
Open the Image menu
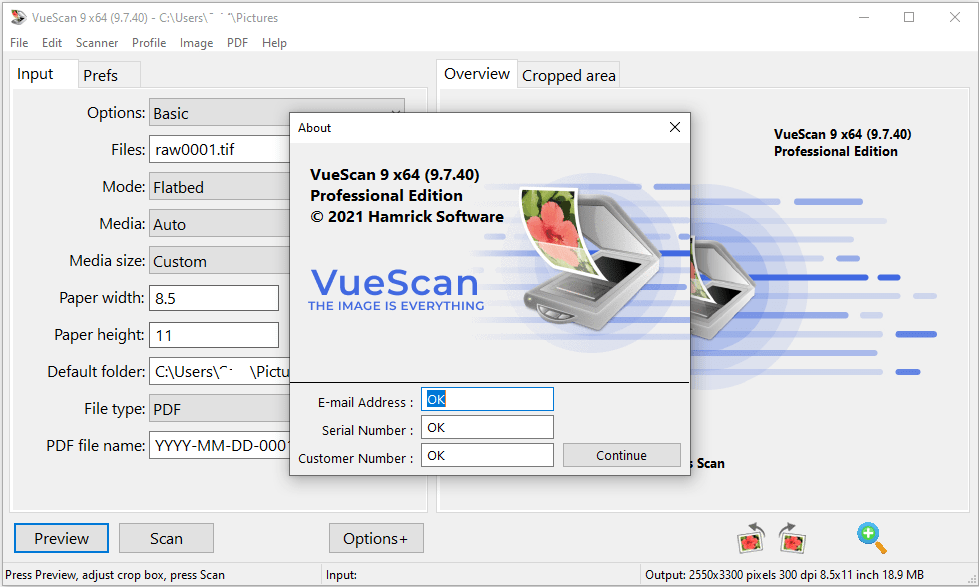click(196, 42)
